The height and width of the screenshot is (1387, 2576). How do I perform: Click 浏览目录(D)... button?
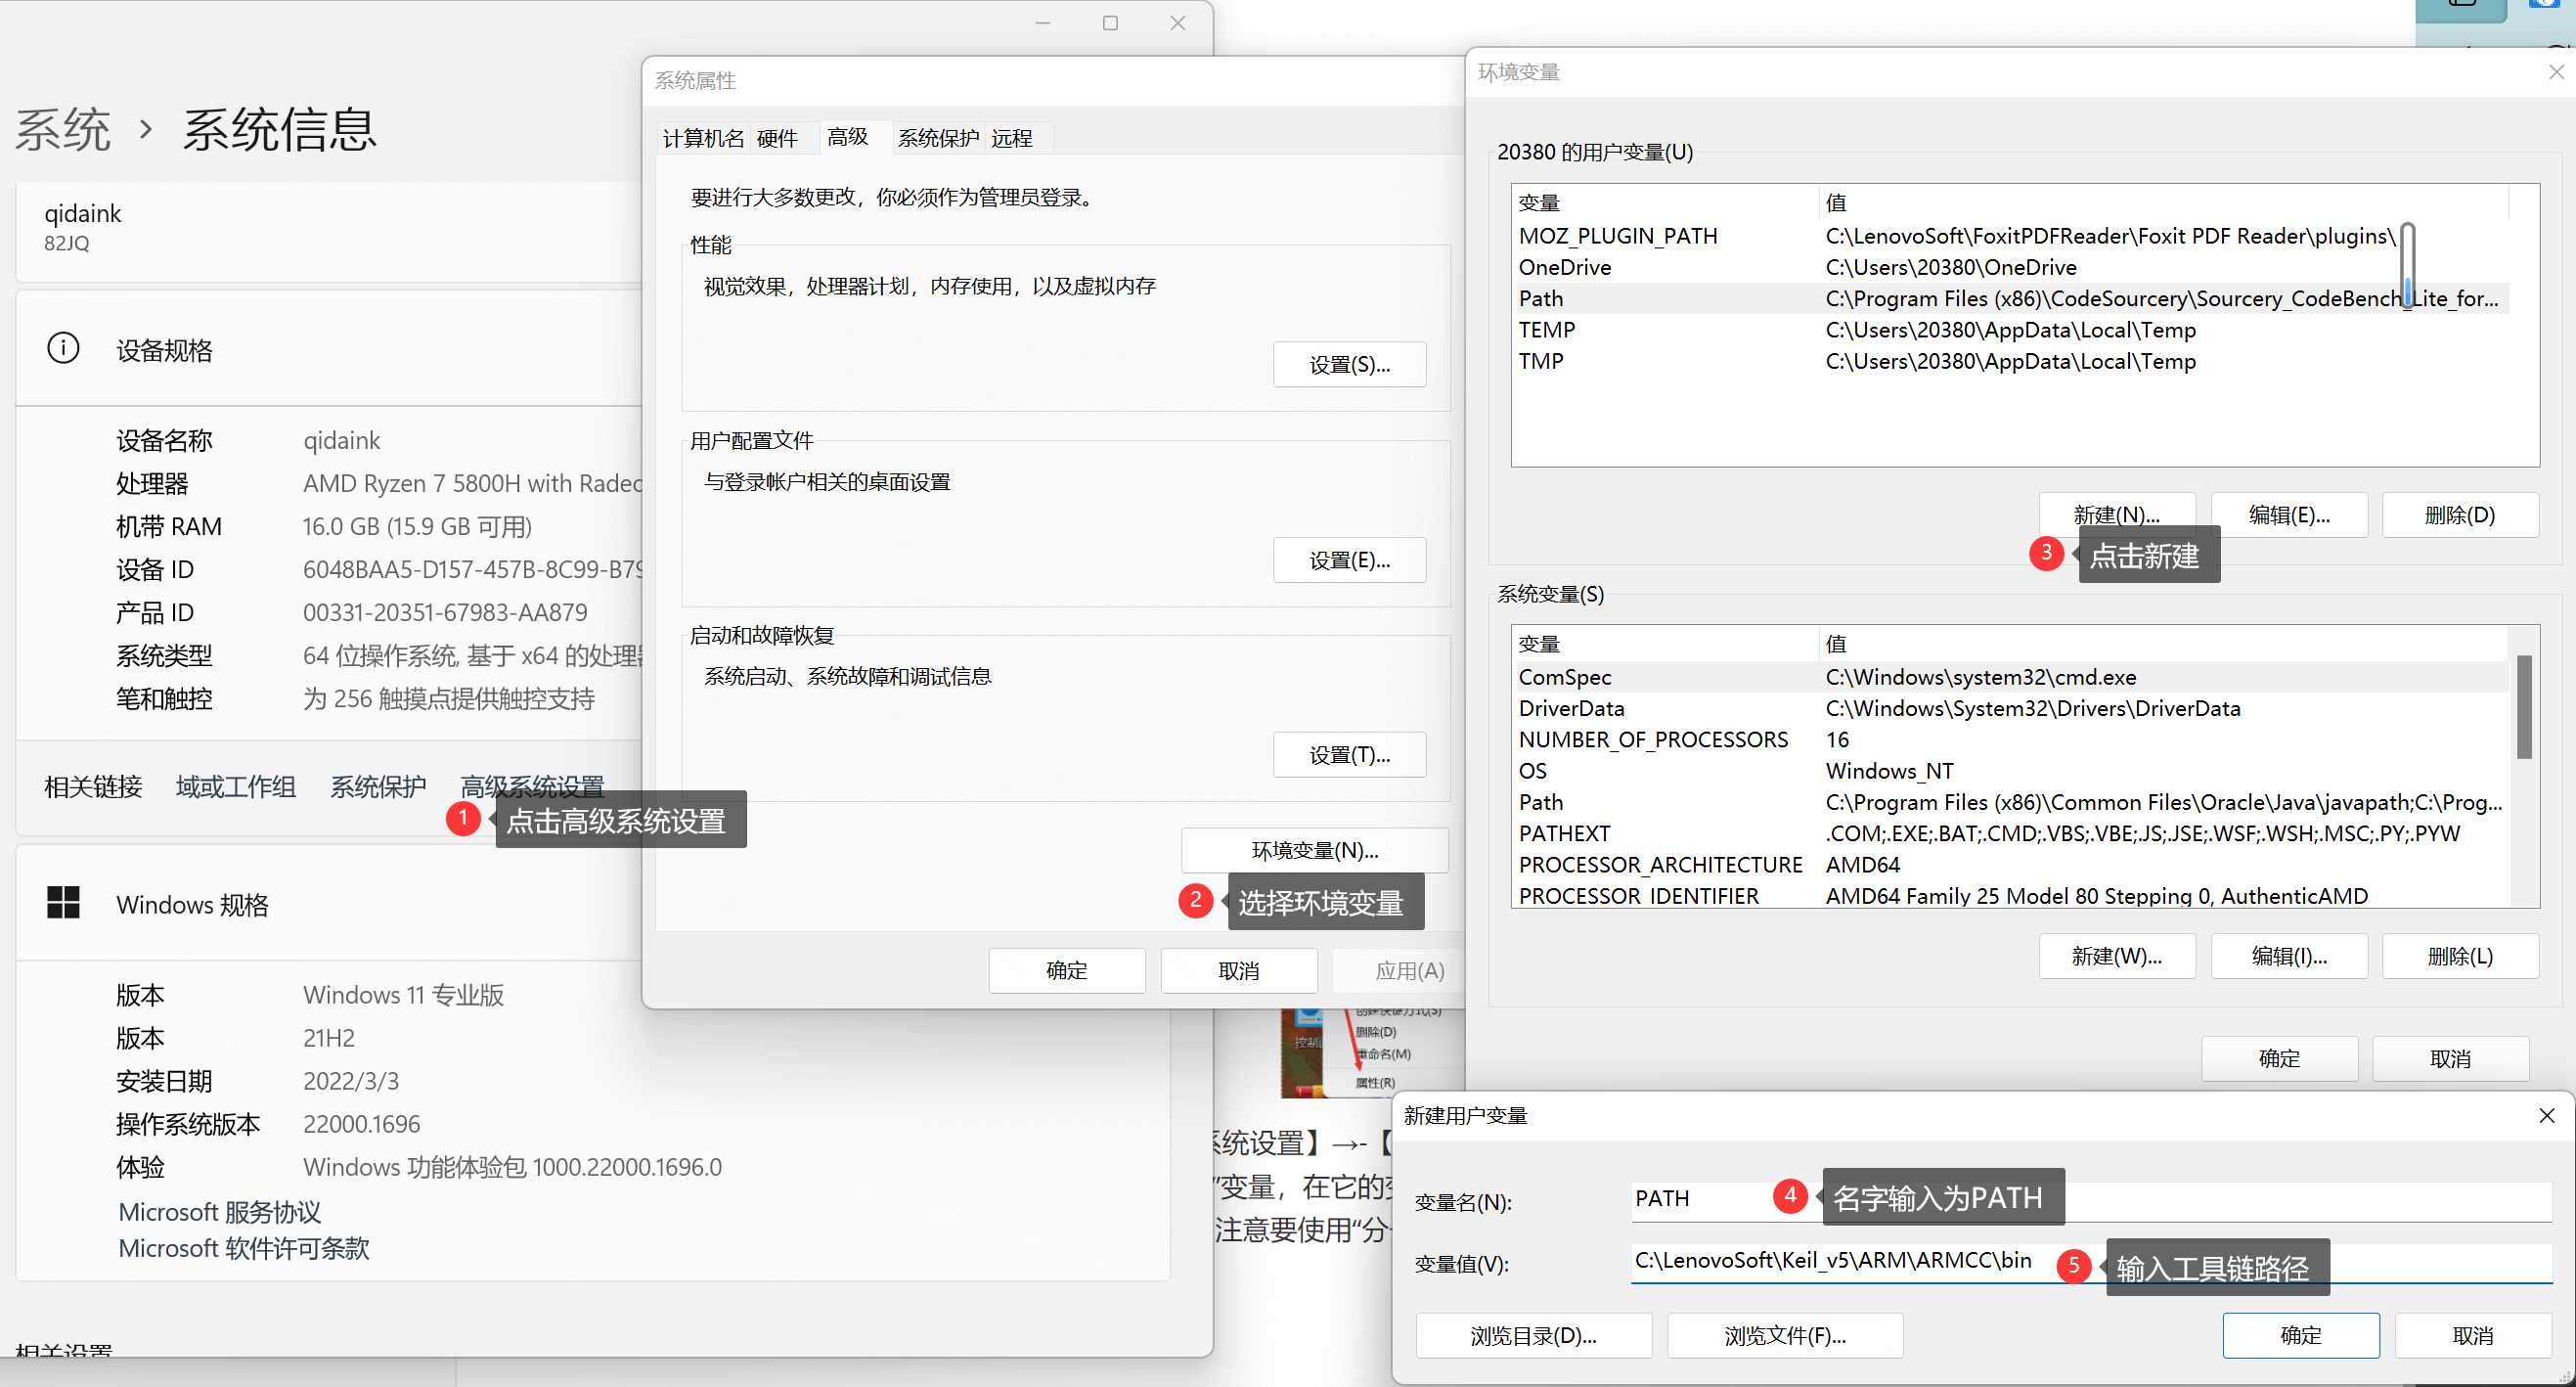point(1533,1335)
